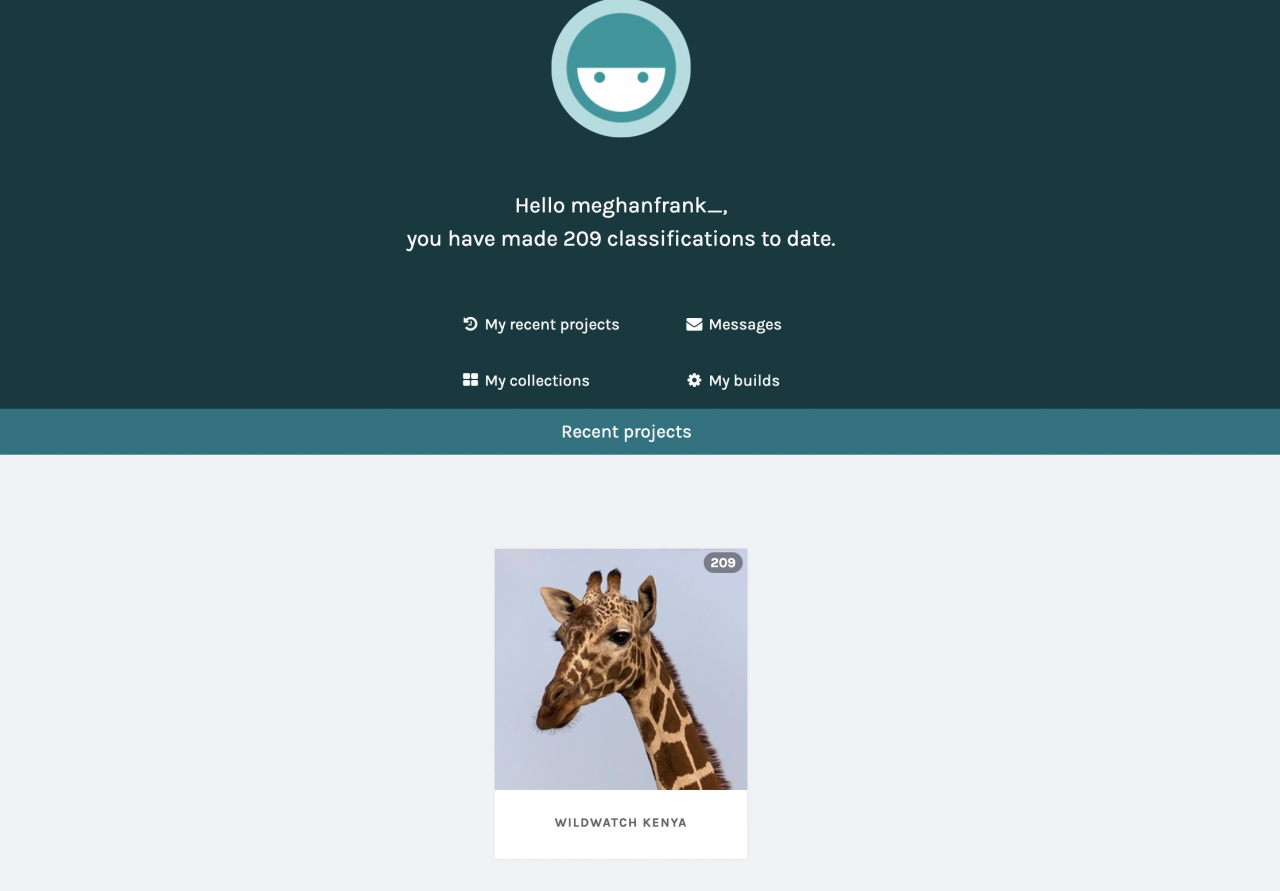The height and width of the screenshot is (891, 1280).
Task: Open the My recent projects link
Action: (541, 324)
